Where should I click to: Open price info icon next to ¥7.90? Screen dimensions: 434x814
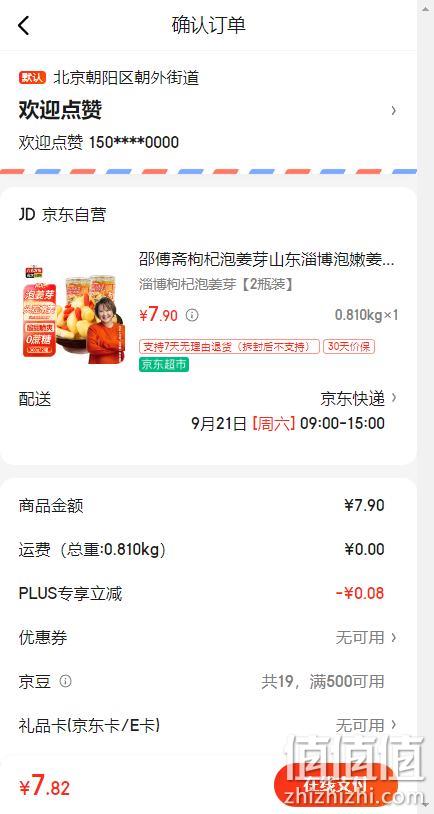pyautogui.click(x=192, y=315)
